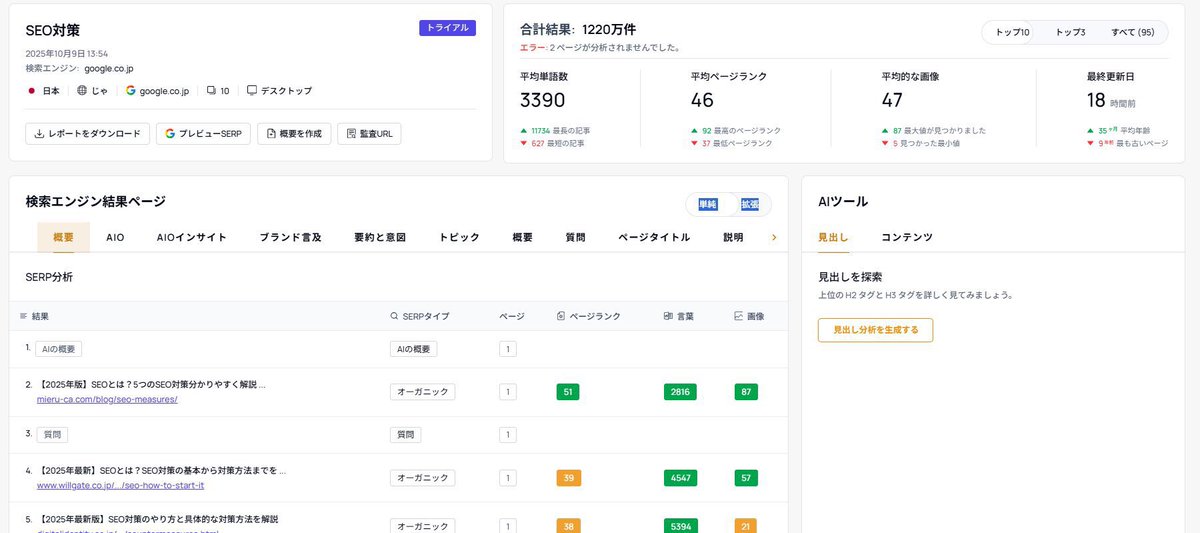Click red down arrow next to 627
1200x533 pixels.
(x=524, y=144)
